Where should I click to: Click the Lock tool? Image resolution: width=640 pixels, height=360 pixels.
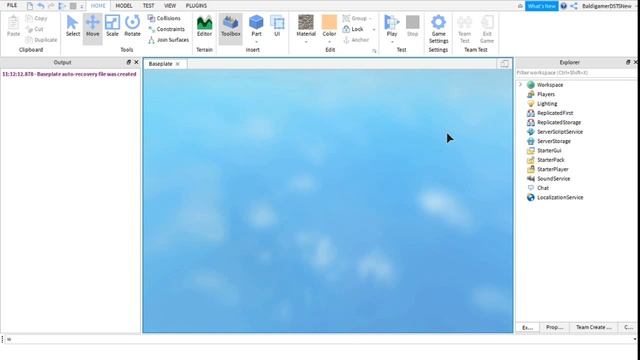click(353, 29)
